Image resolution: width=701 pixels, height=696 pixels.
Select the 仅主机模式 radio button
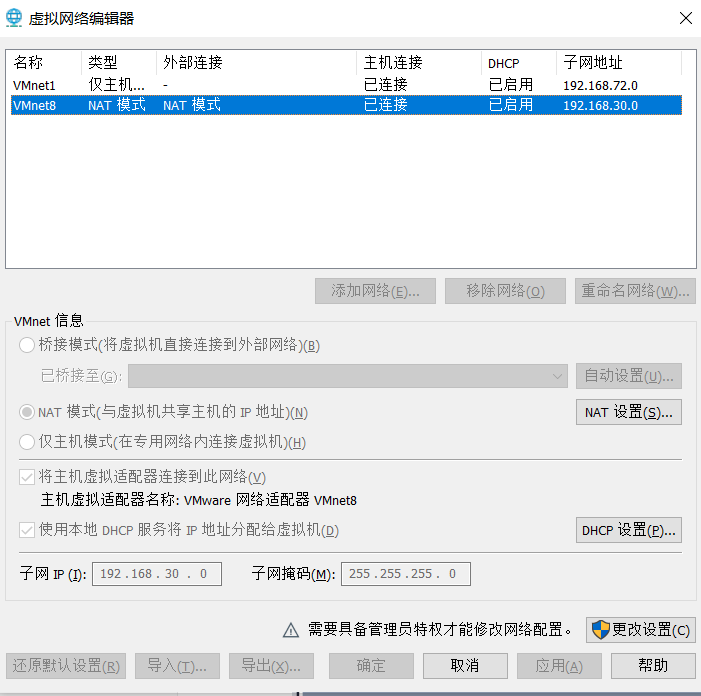point(27,442)
